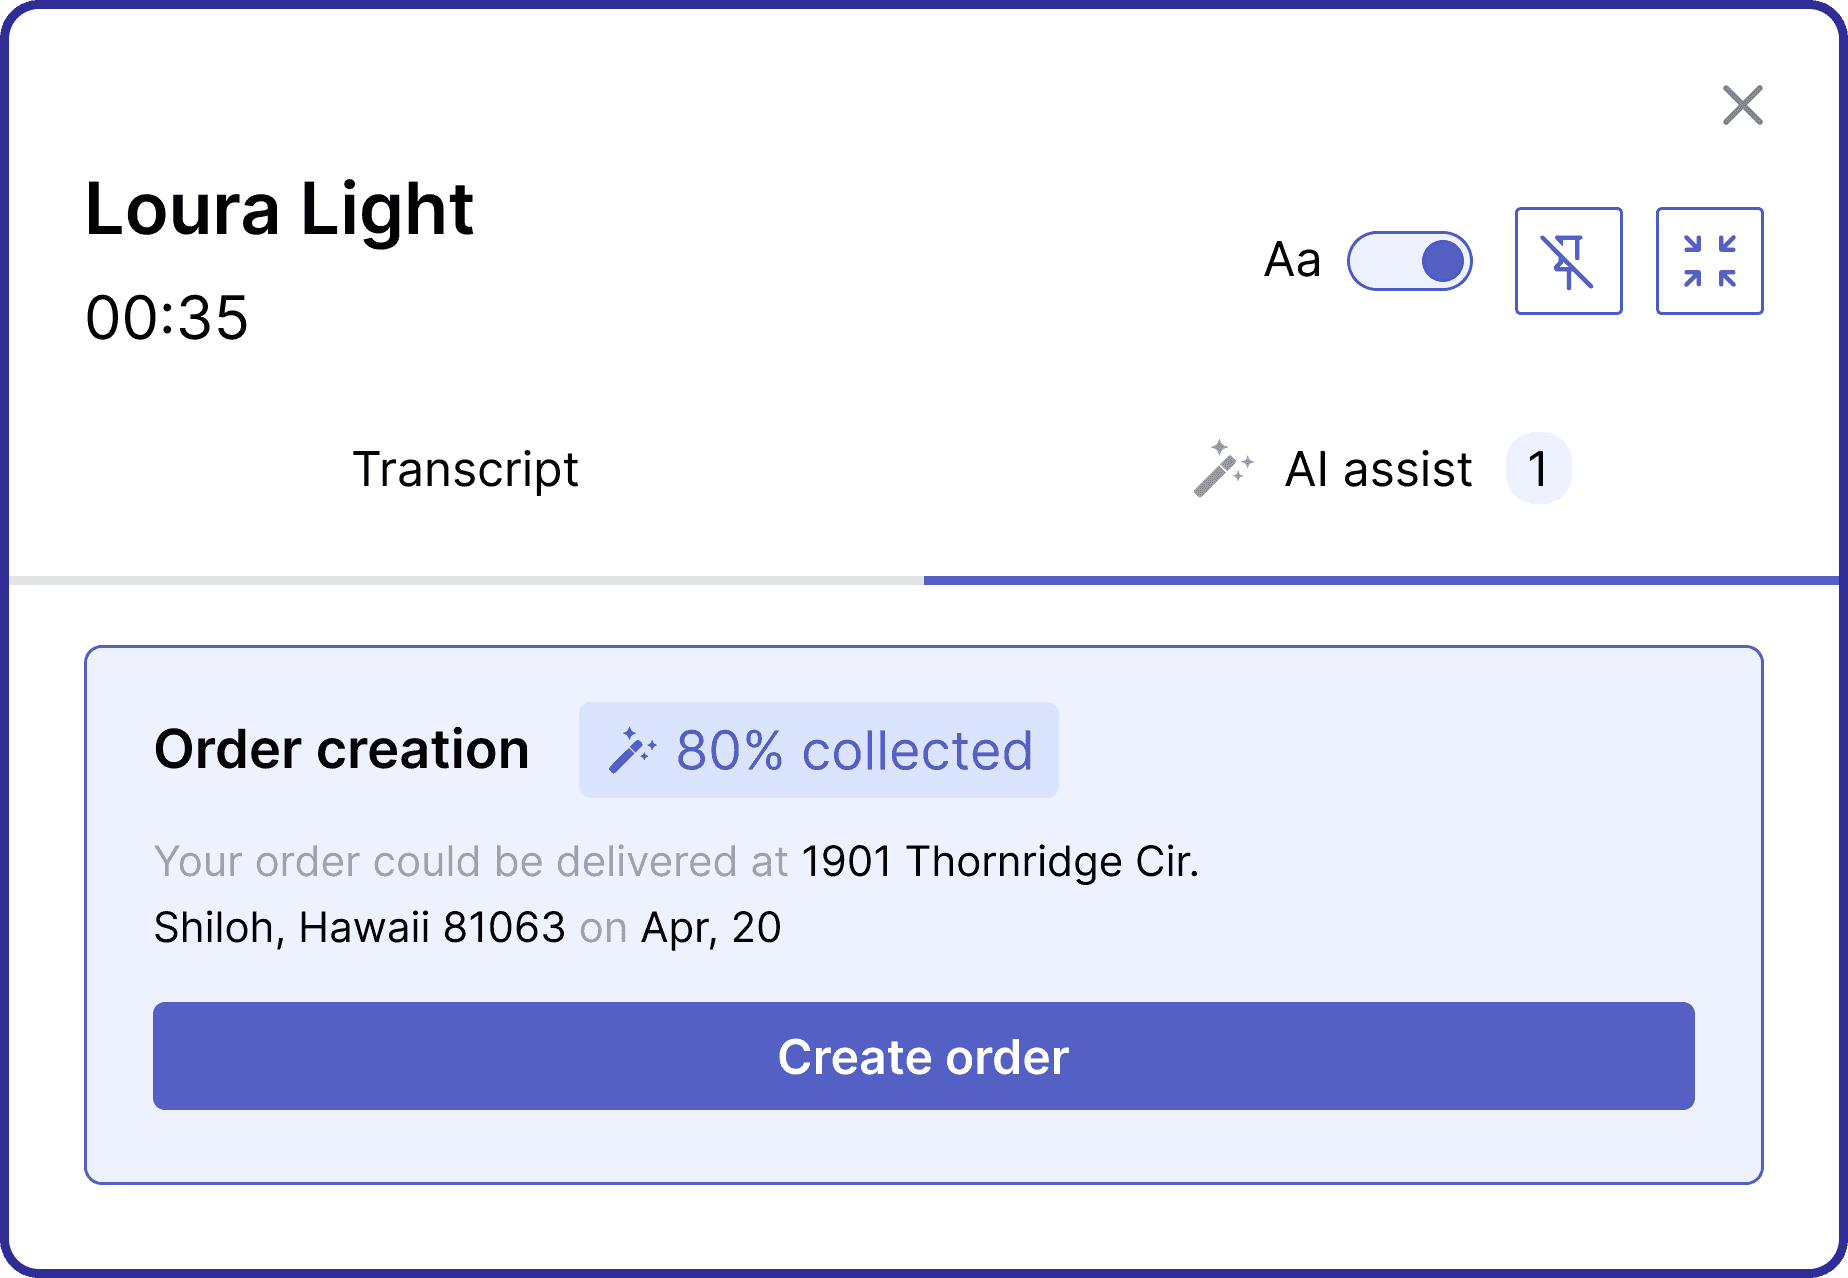
Task: Click the unpin panel icon
Action: tap(1568, 261)
